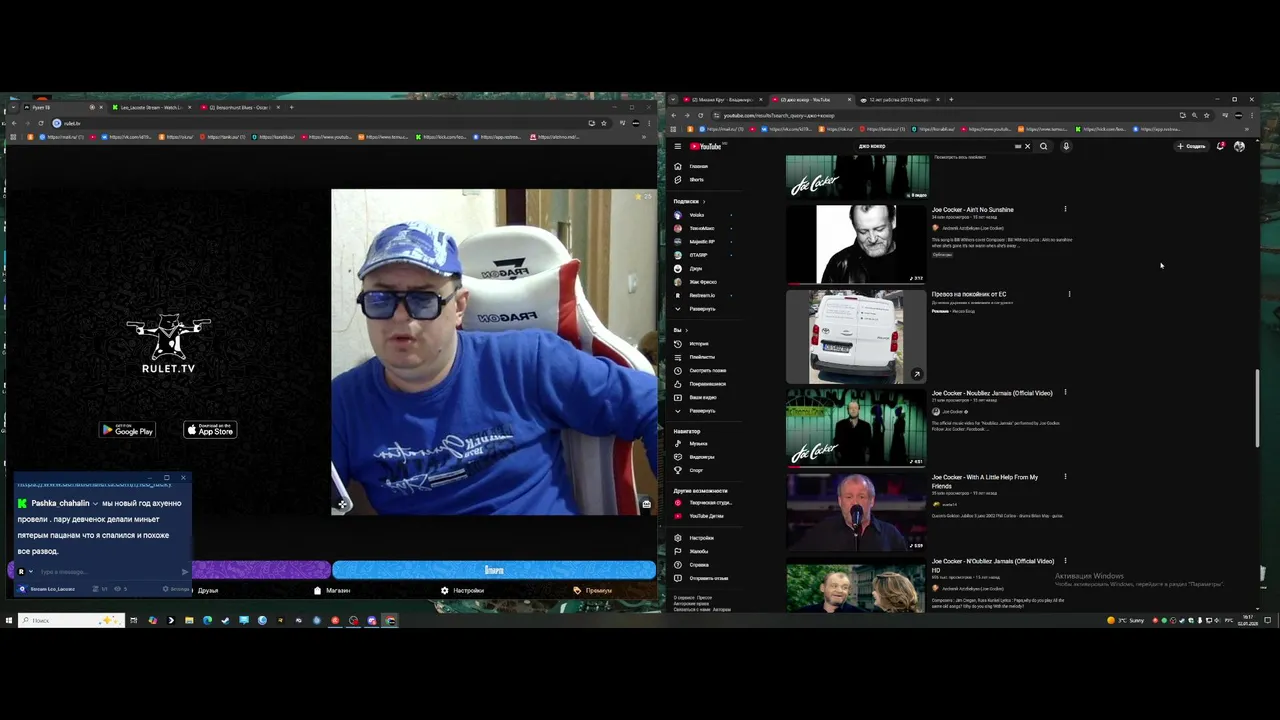
Task: Open Настройки in rulet.tv bottom bar
Action: click(x=462, y=590)
